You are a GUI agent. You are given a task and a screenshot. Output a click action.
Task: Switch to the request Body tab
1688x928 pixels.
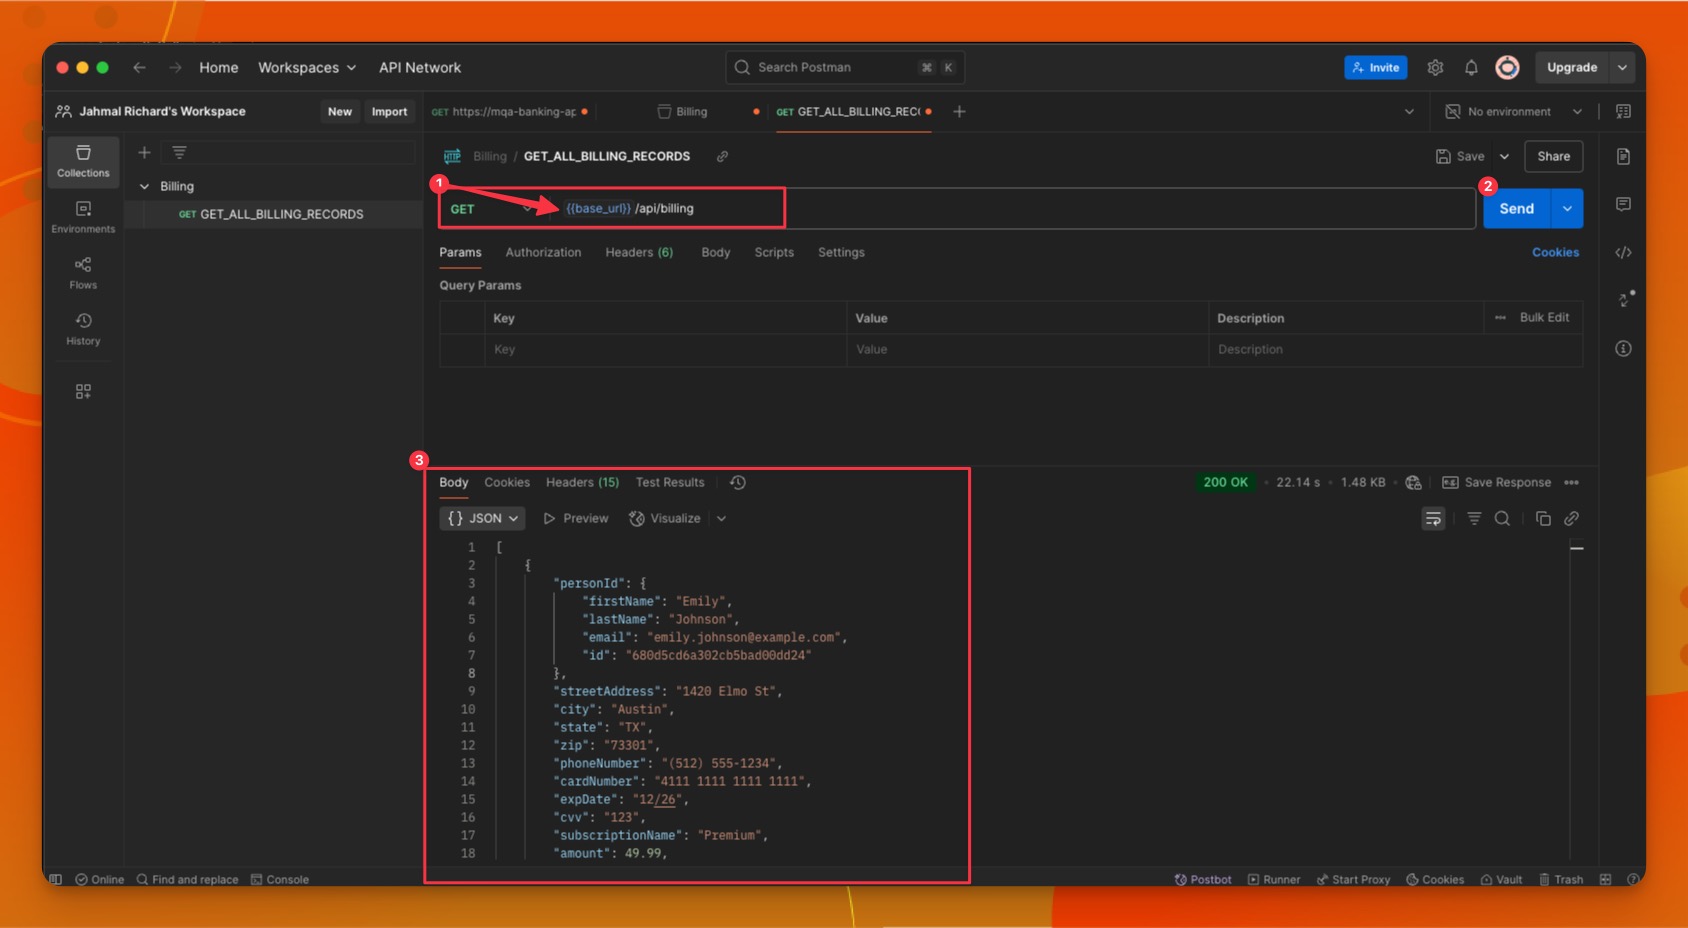(715, 252)
